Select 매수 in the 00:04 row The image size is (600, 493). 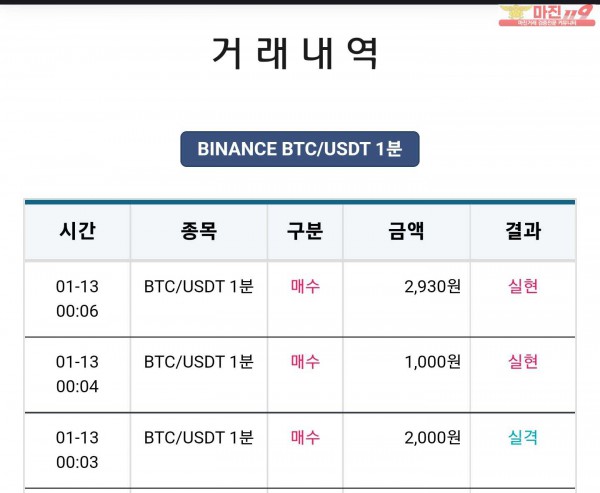(x=305, y=361)
